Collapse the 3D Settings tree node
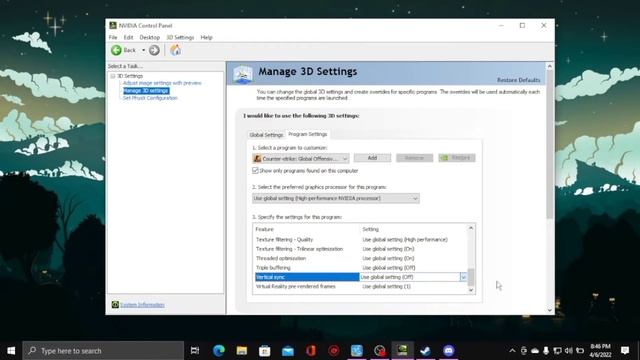 [x=113, y=76]
